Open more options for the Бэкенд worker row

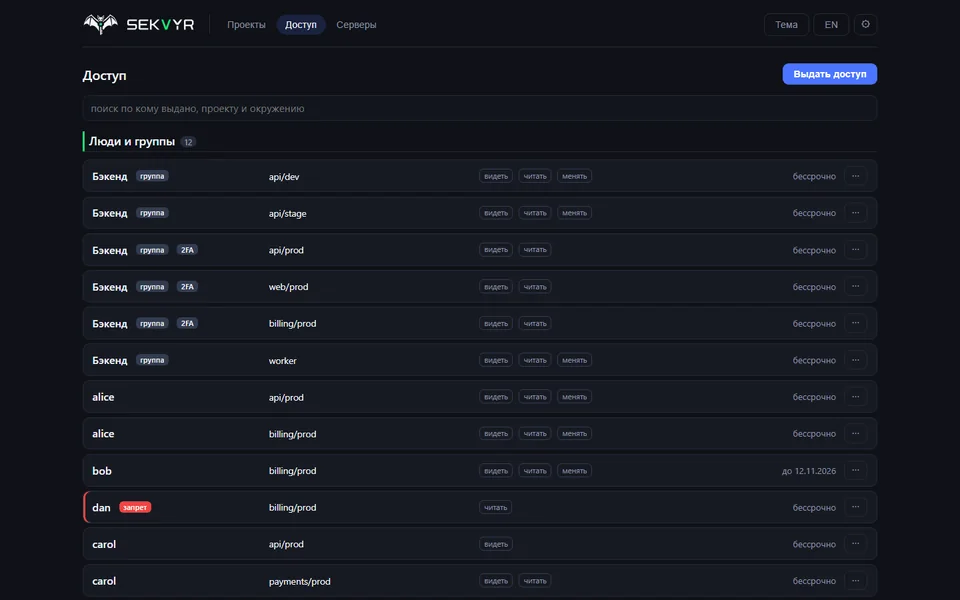(855, 360)
